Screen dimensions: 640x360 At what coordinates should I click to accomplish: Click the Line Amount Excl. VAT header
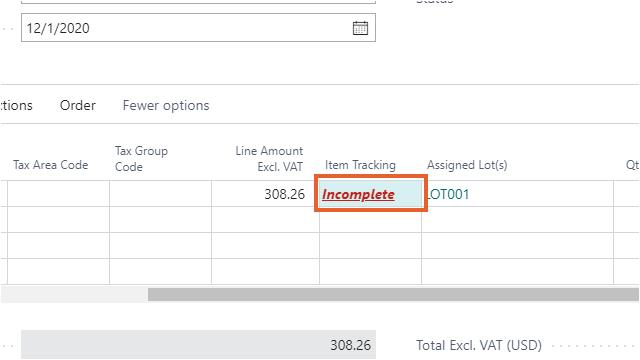click(x=269, y=159)
